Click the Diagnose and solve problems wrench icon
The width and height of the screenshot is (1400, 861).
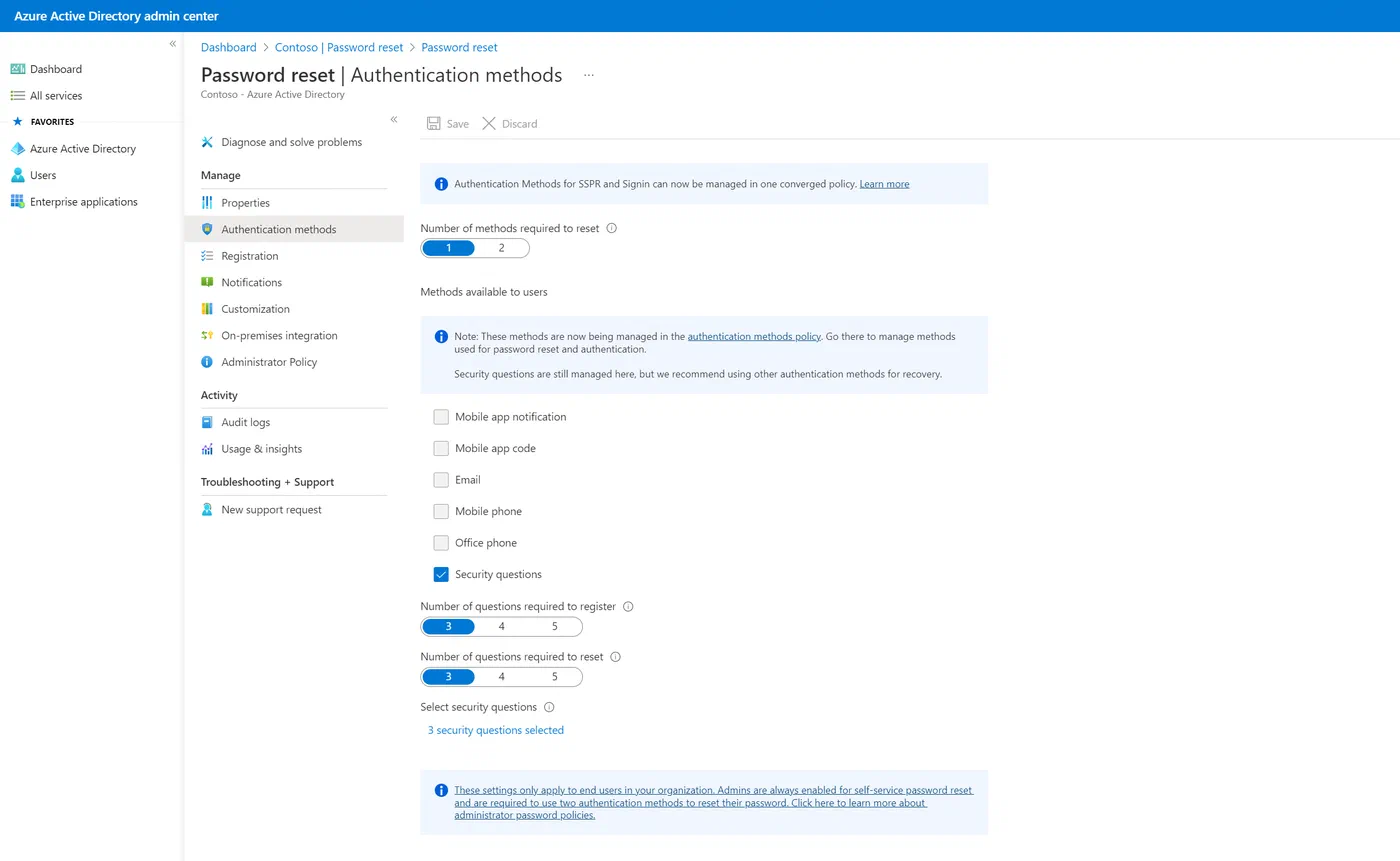click(207, 142)
